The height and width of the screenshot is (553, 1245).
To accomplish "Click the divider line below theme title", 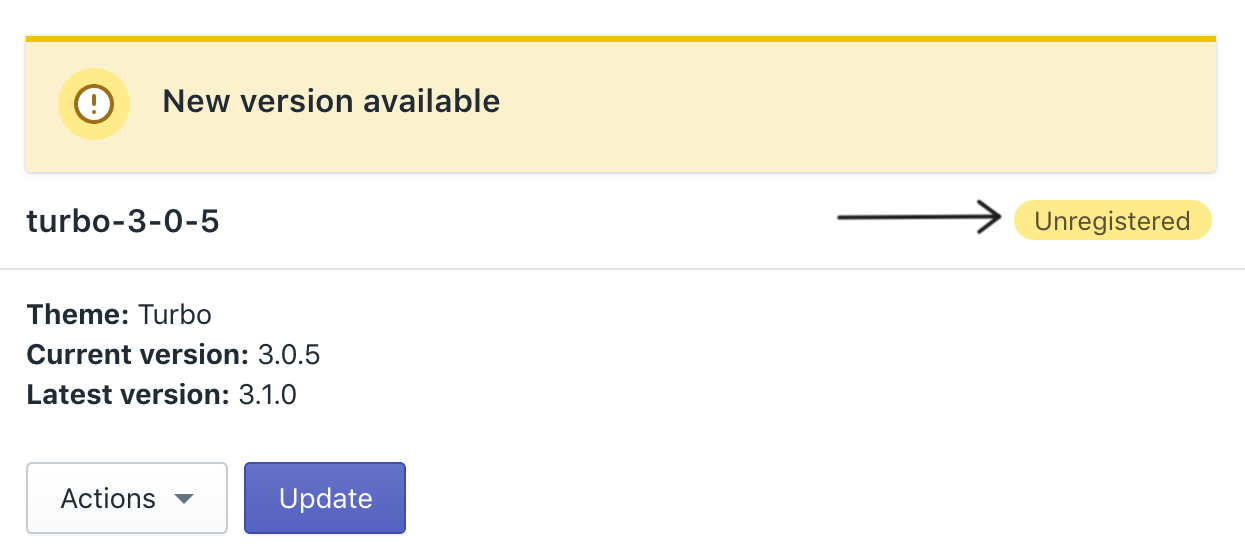I will pos(620,269).
